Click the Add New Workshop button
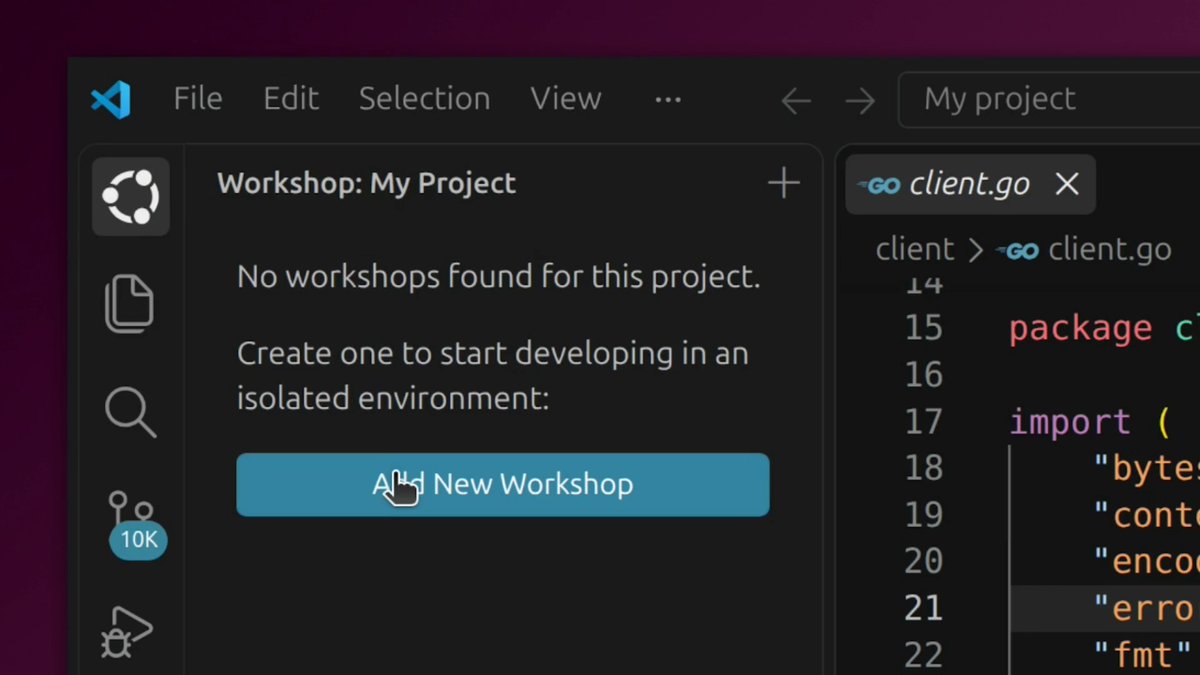Image resolution: width=1200 pixels, height=675 pixels. tap(503, 485)
